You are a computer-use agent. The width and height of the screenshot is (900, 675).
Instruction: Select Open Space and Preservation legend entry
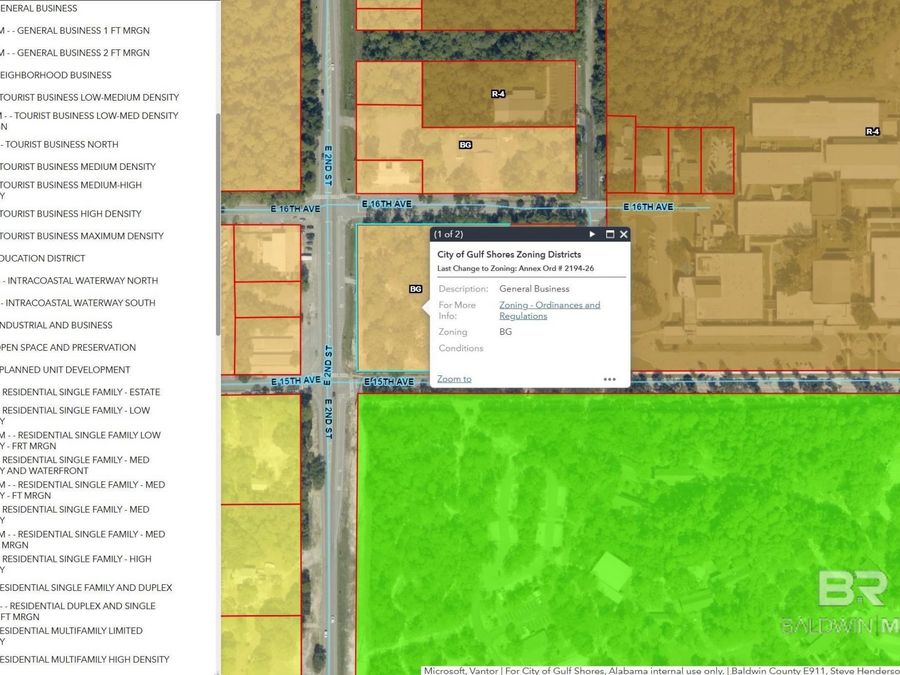click(68, 347)
